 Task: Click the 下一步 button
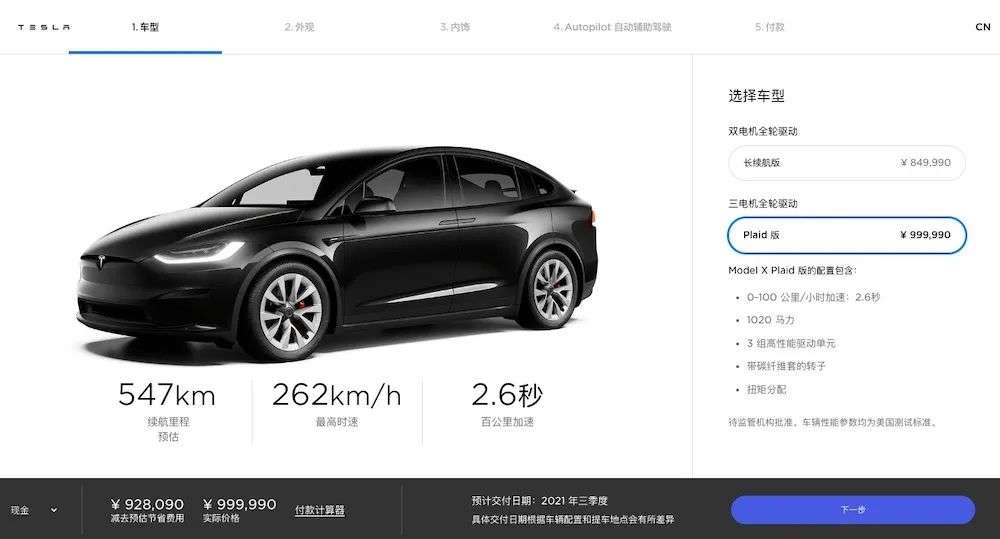pos(853,510)
